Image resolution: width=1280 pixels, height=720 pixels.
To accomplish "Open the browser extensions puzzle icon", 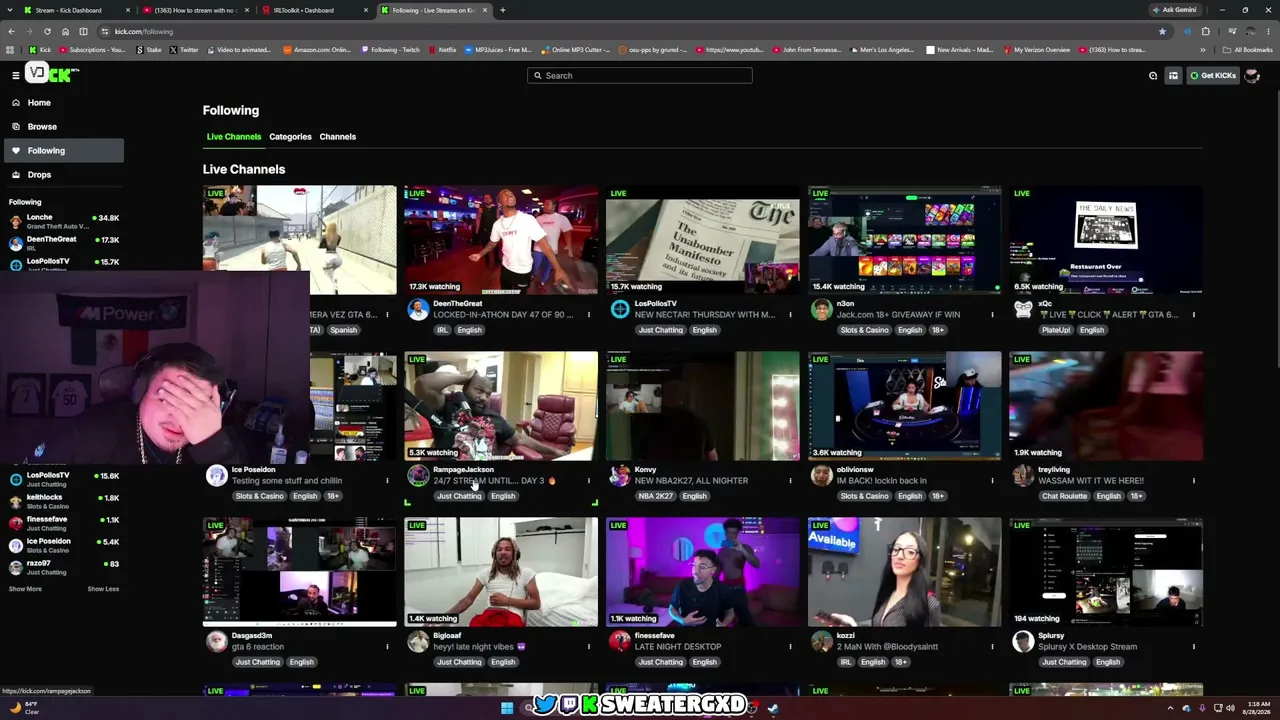I will (x=1206, y=31).
